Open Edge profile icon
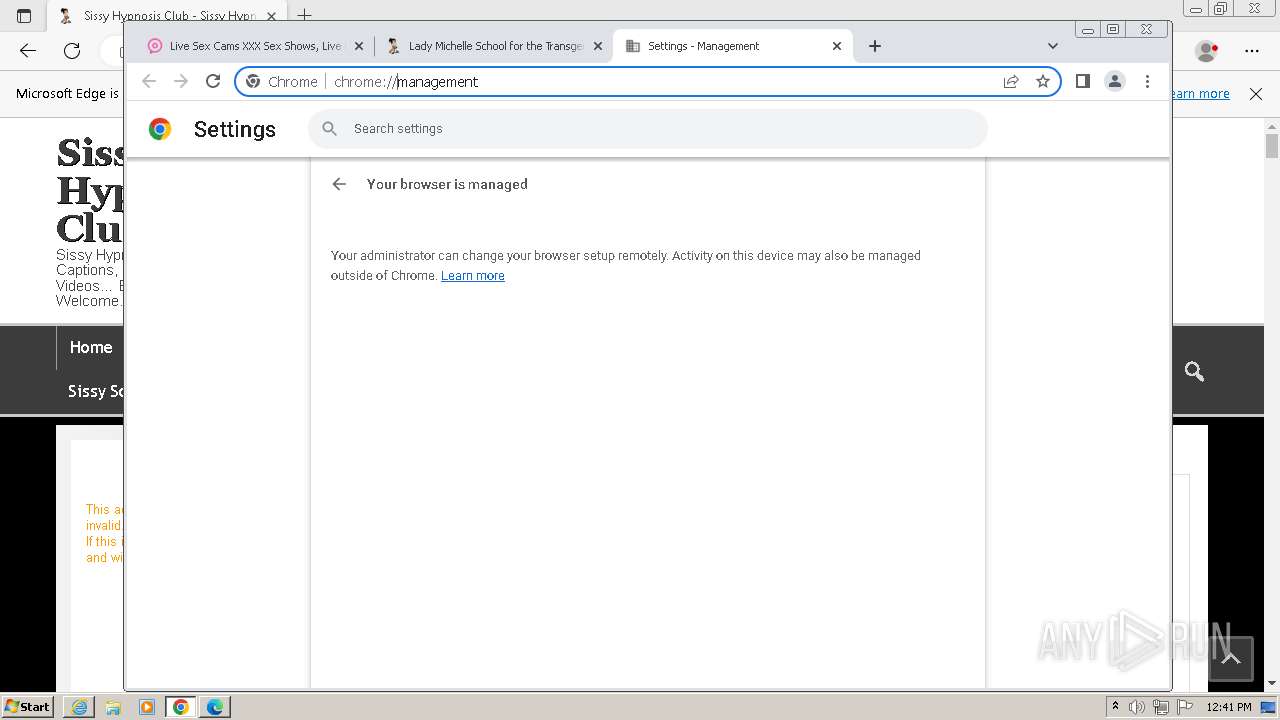This screenshot has height=720, width=1280. tap(1207, 51)
